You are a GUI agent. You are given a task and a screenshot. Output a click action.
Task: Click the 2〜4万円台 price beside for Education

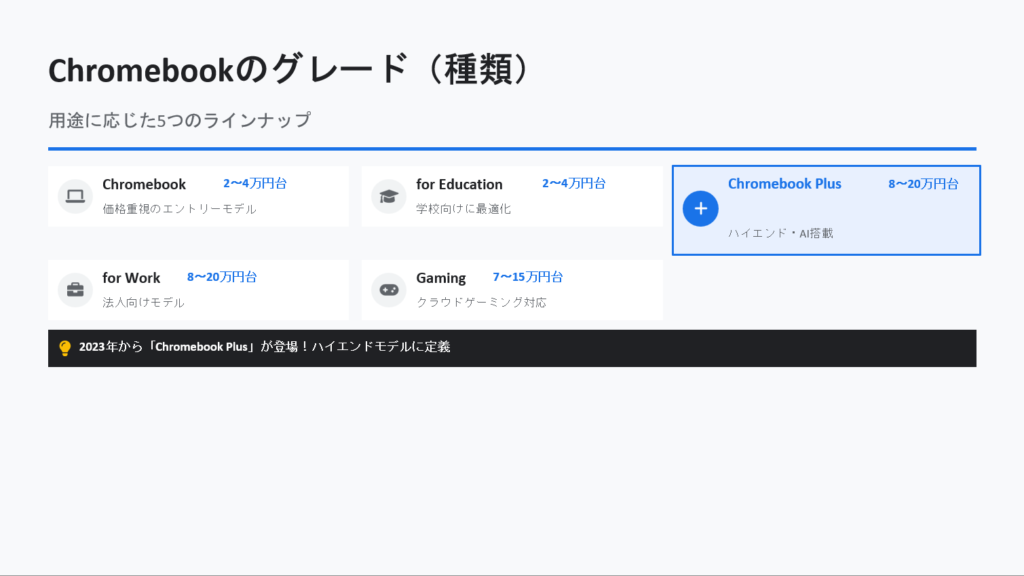point(573,184)
